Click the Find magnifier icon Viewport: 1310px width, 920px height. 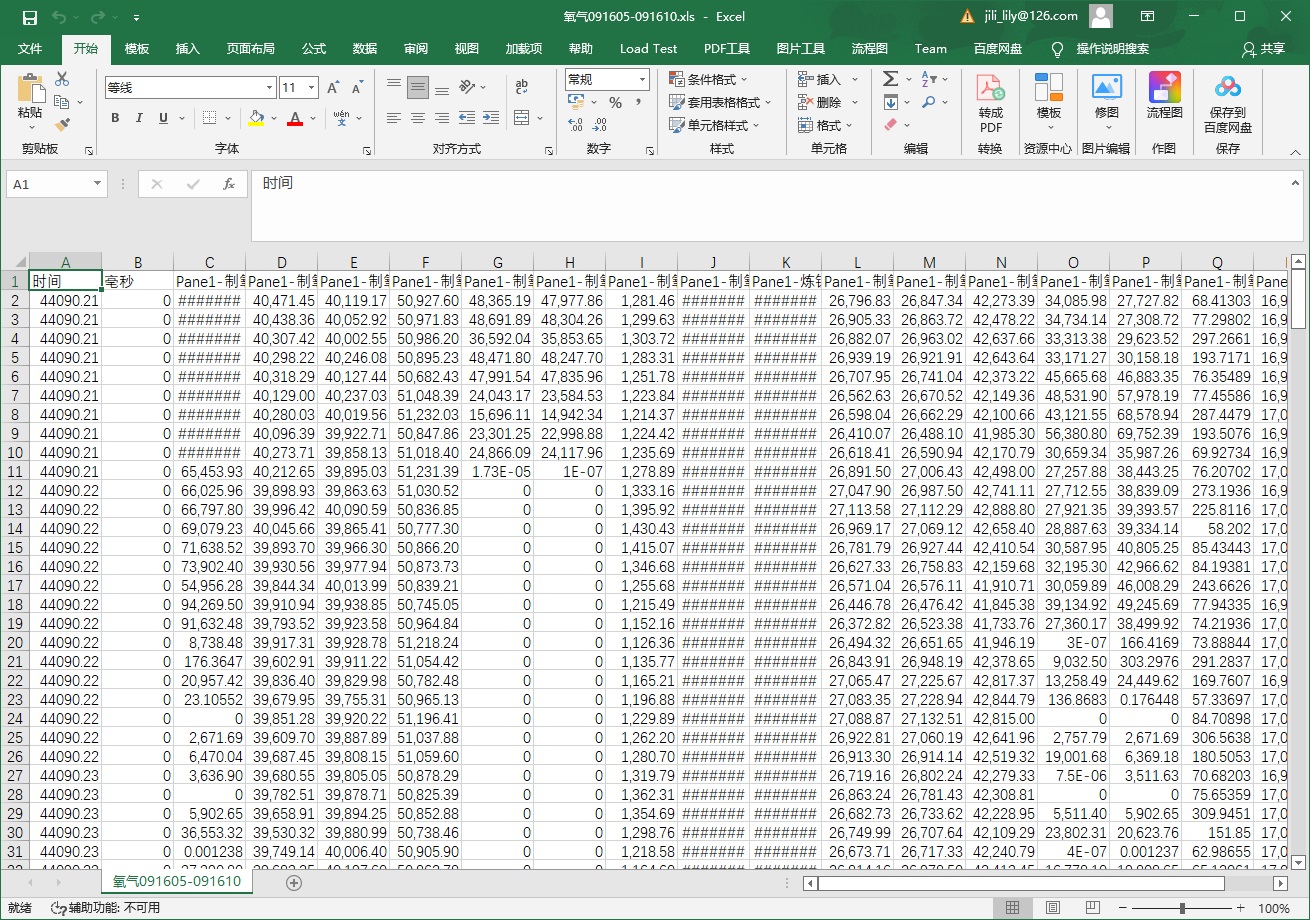[928, 102]
